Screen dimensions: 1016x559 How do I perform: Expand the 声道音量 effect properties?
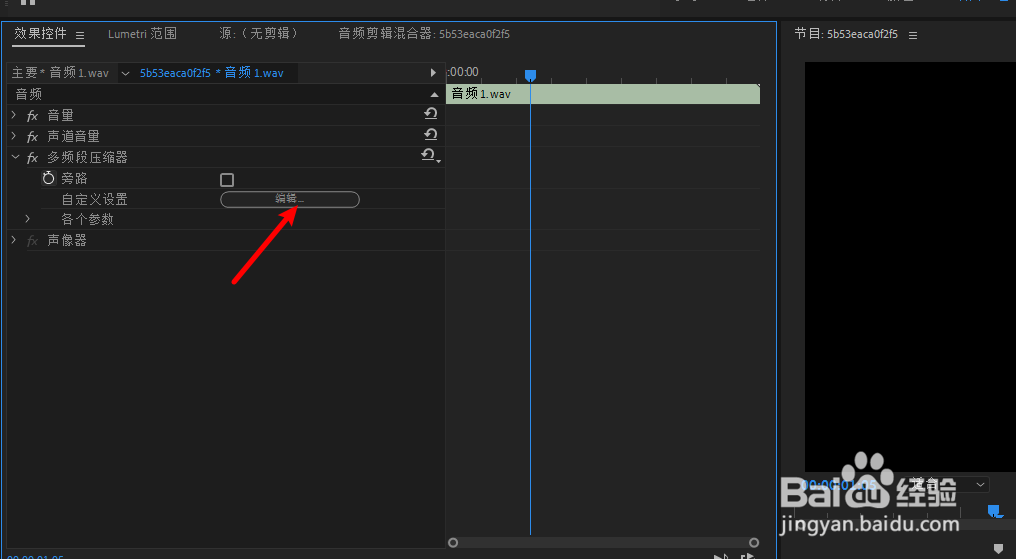tap(14, 136)
